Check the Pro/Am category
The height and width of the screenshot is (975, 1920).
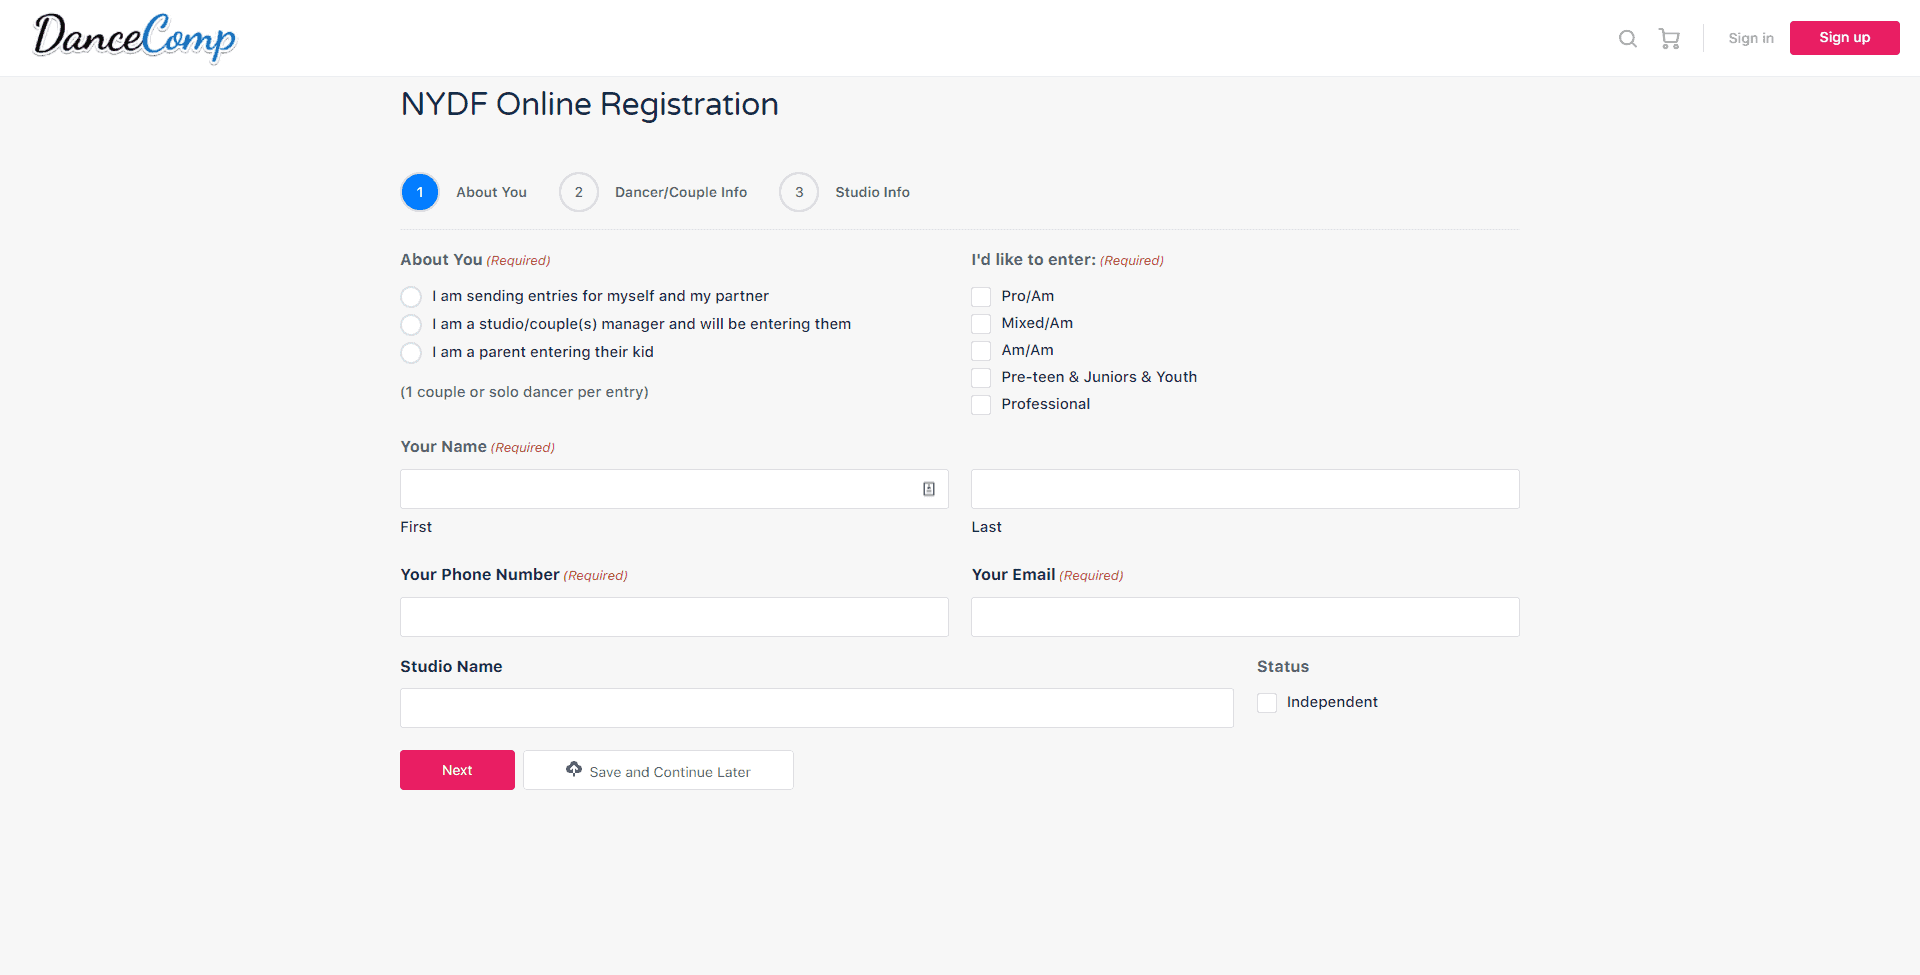[981, 297]
